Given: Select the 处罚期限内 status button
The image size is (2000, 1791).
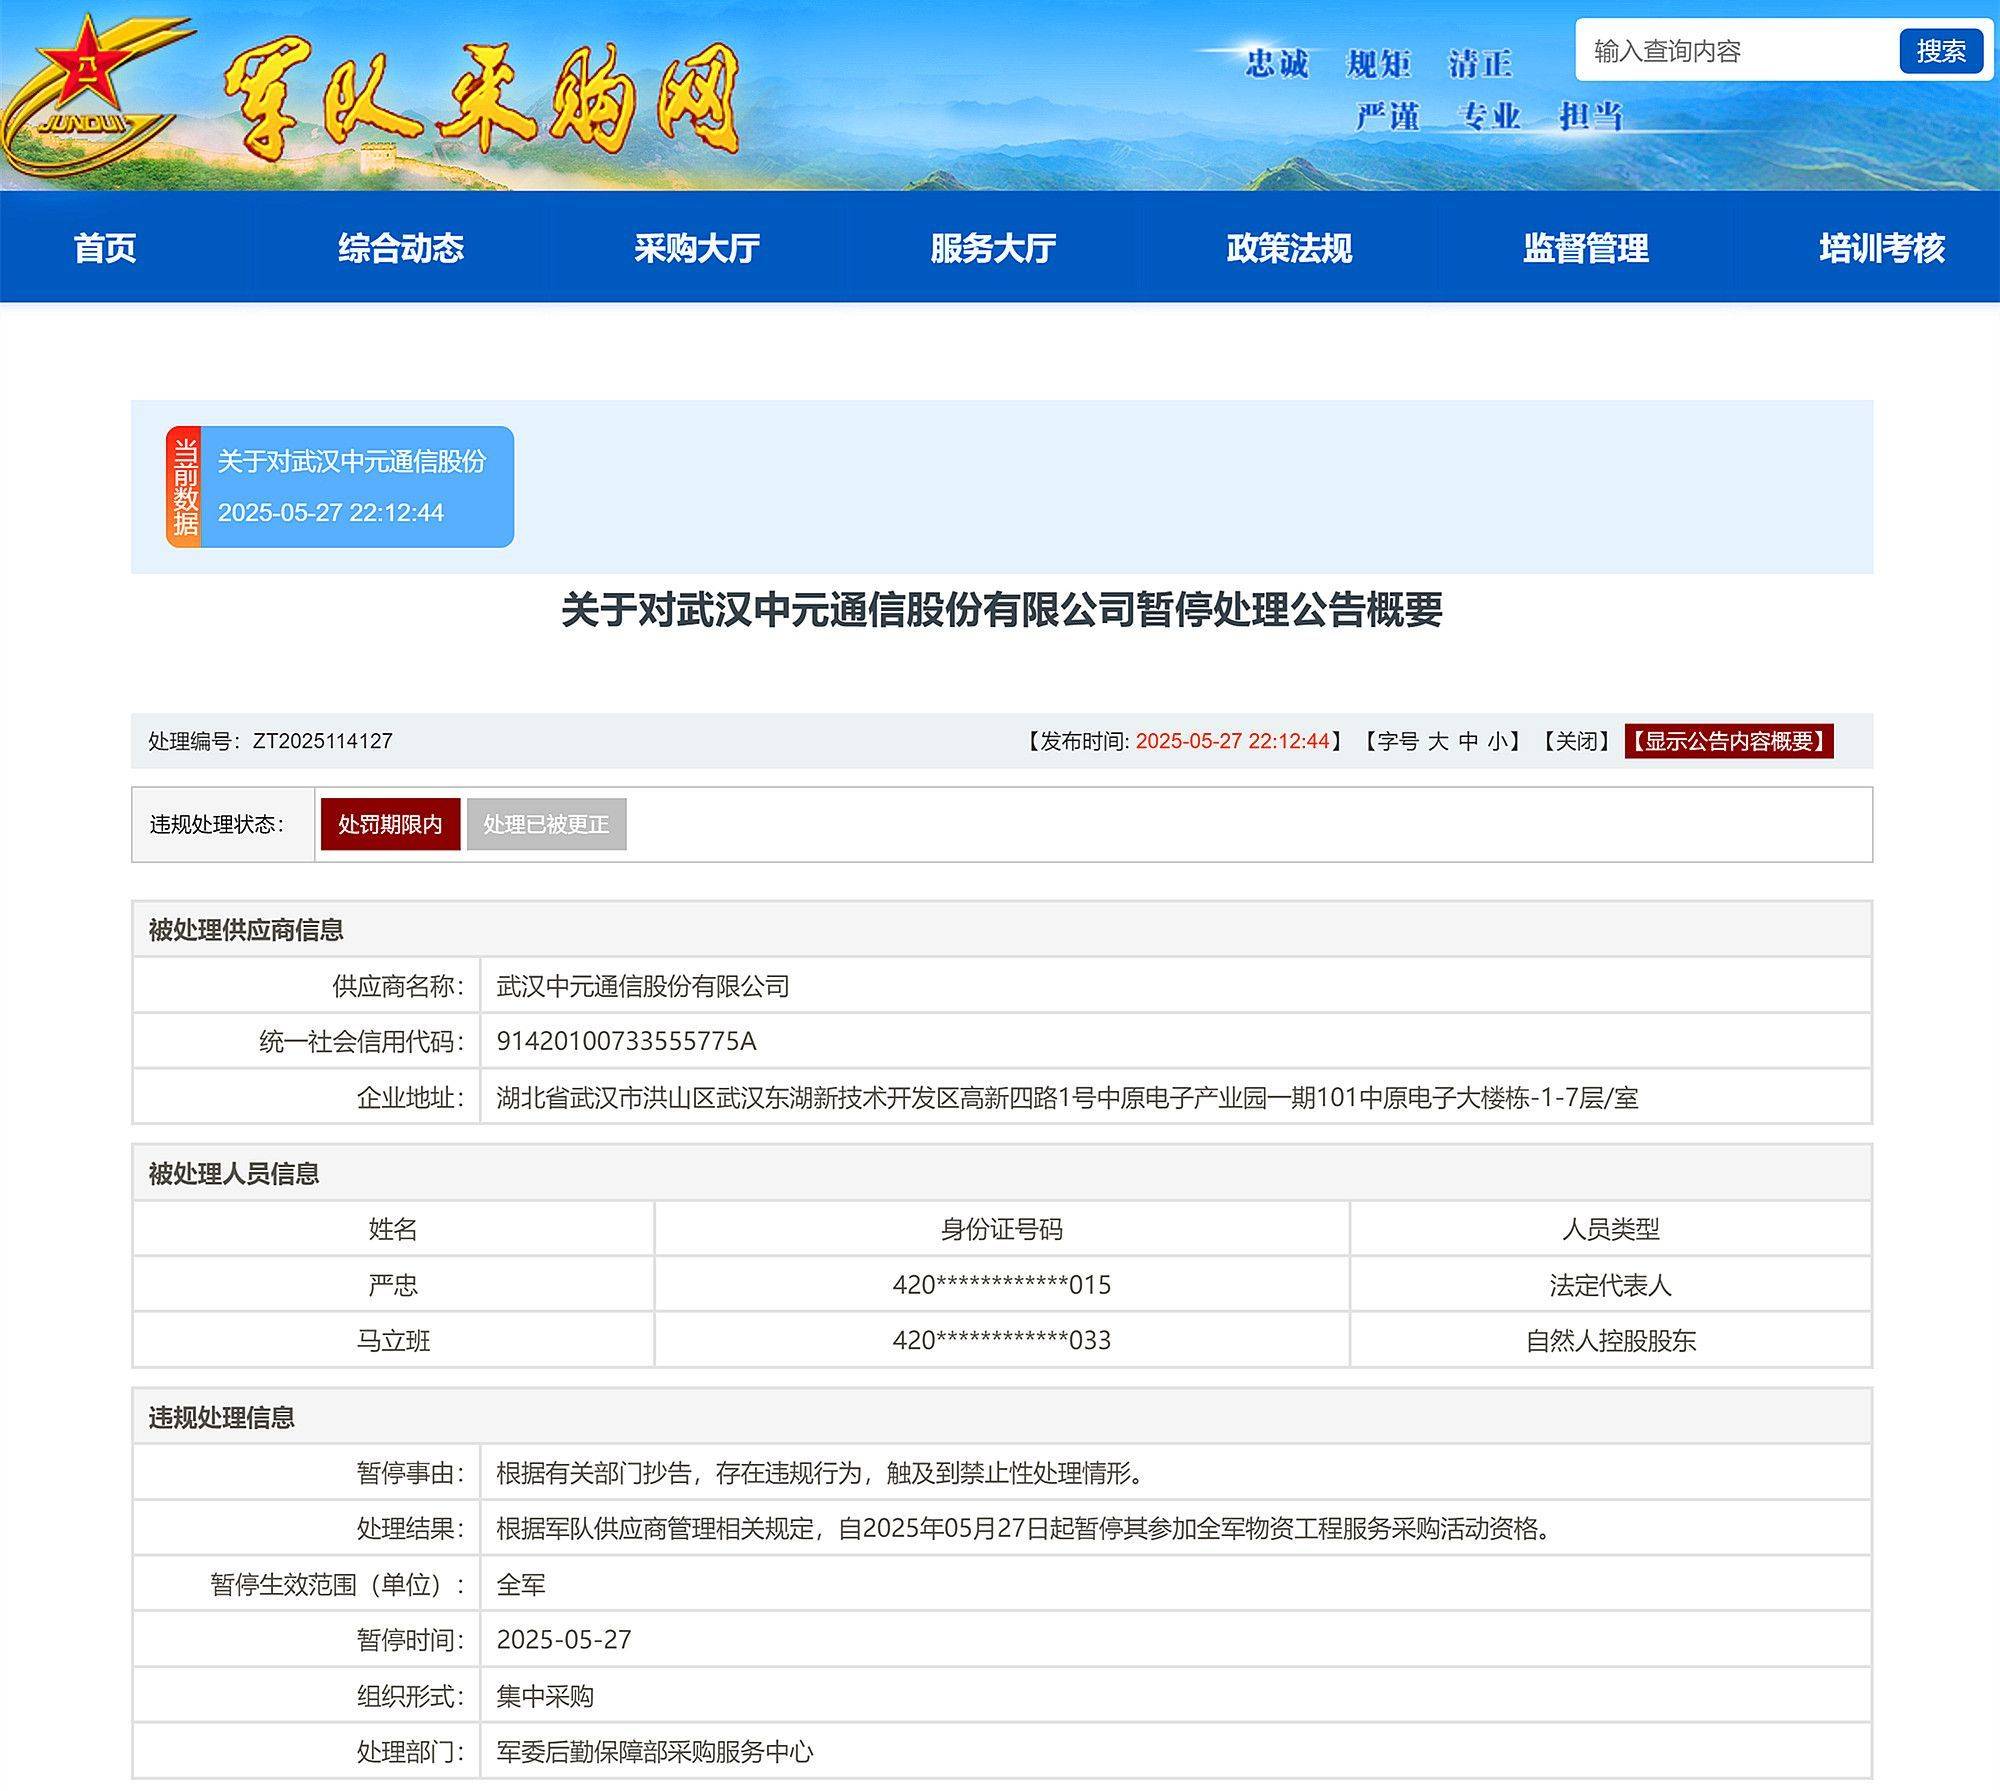Looking at the screenshot, I should (x=390, y=824).
